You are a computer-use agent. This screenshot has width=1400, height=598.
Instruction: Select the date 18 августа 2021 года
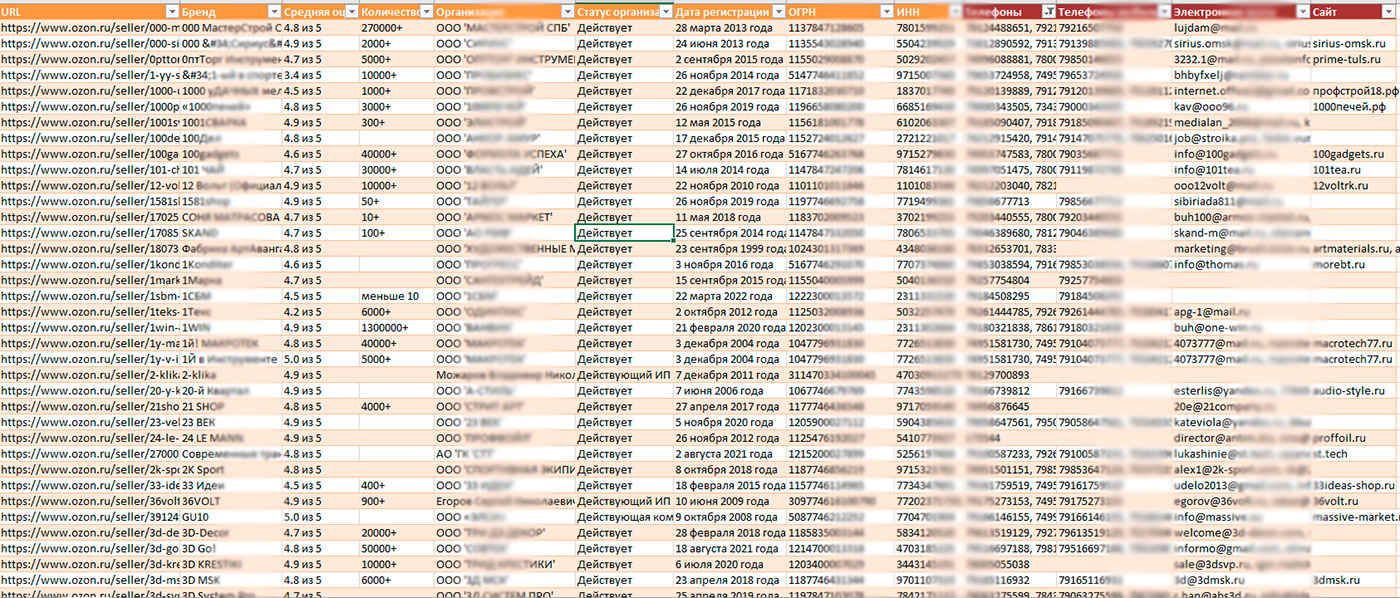point(731,547)
